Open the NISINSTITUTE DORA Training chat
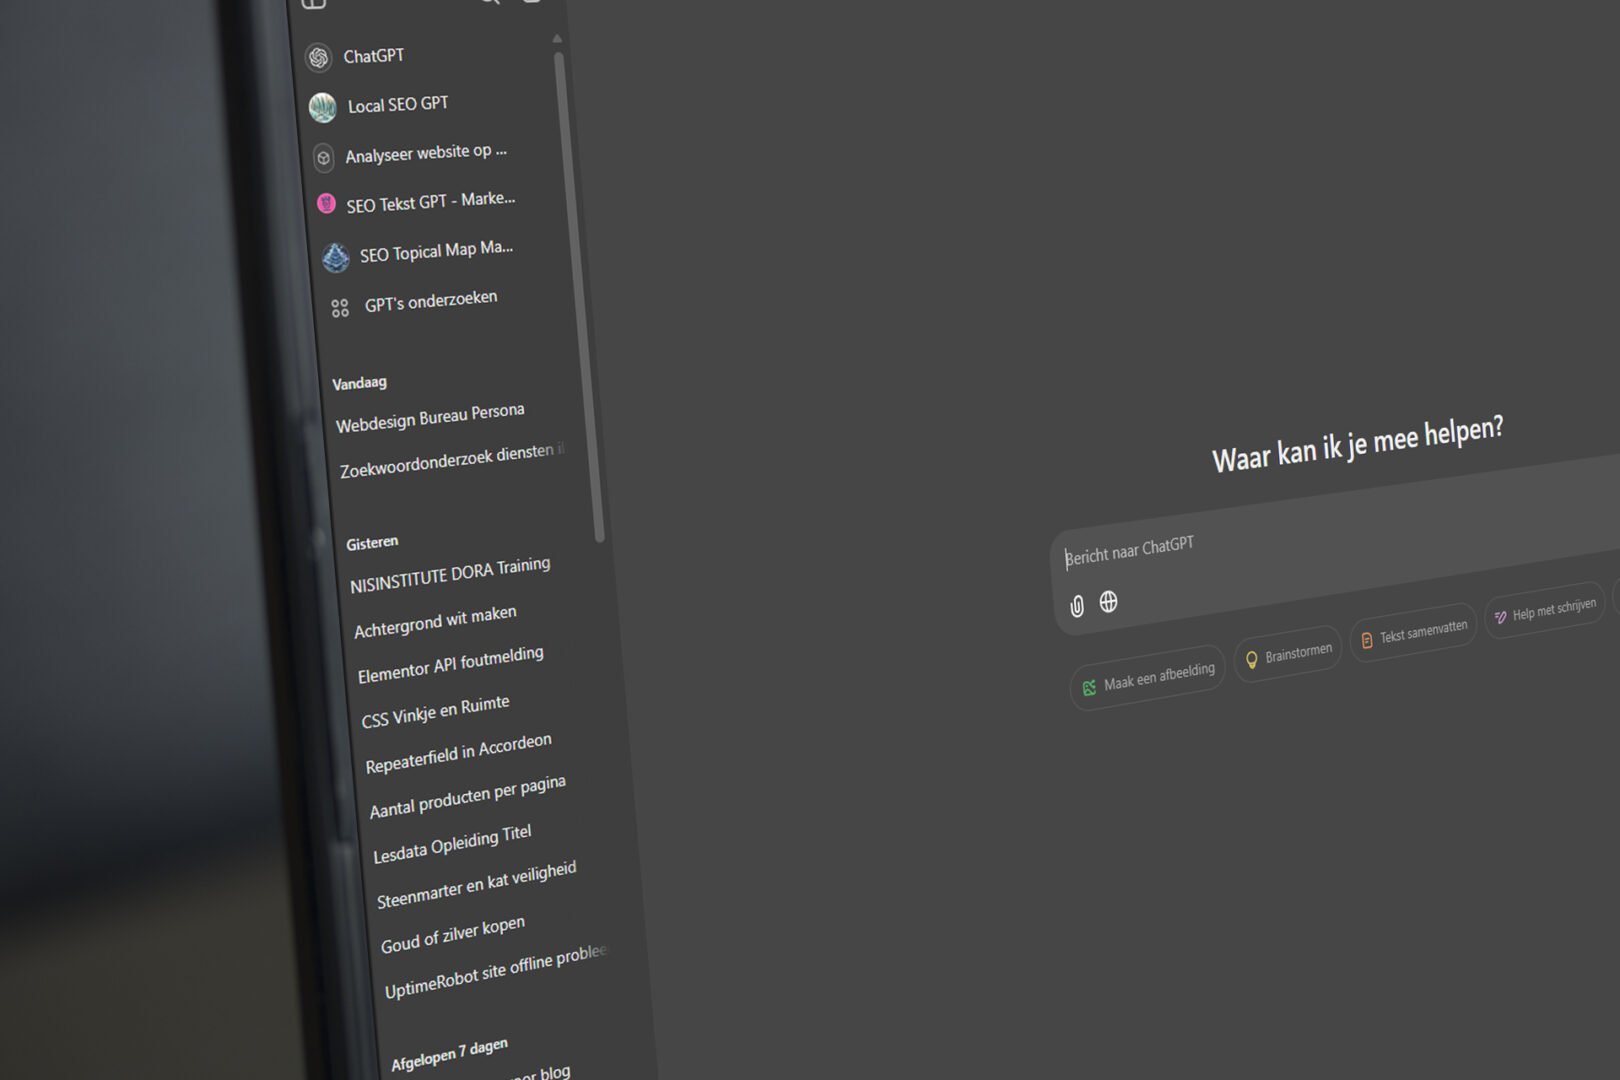Screen dimensions: 1620x1080 pyautogui.click(x=450, y=575)
